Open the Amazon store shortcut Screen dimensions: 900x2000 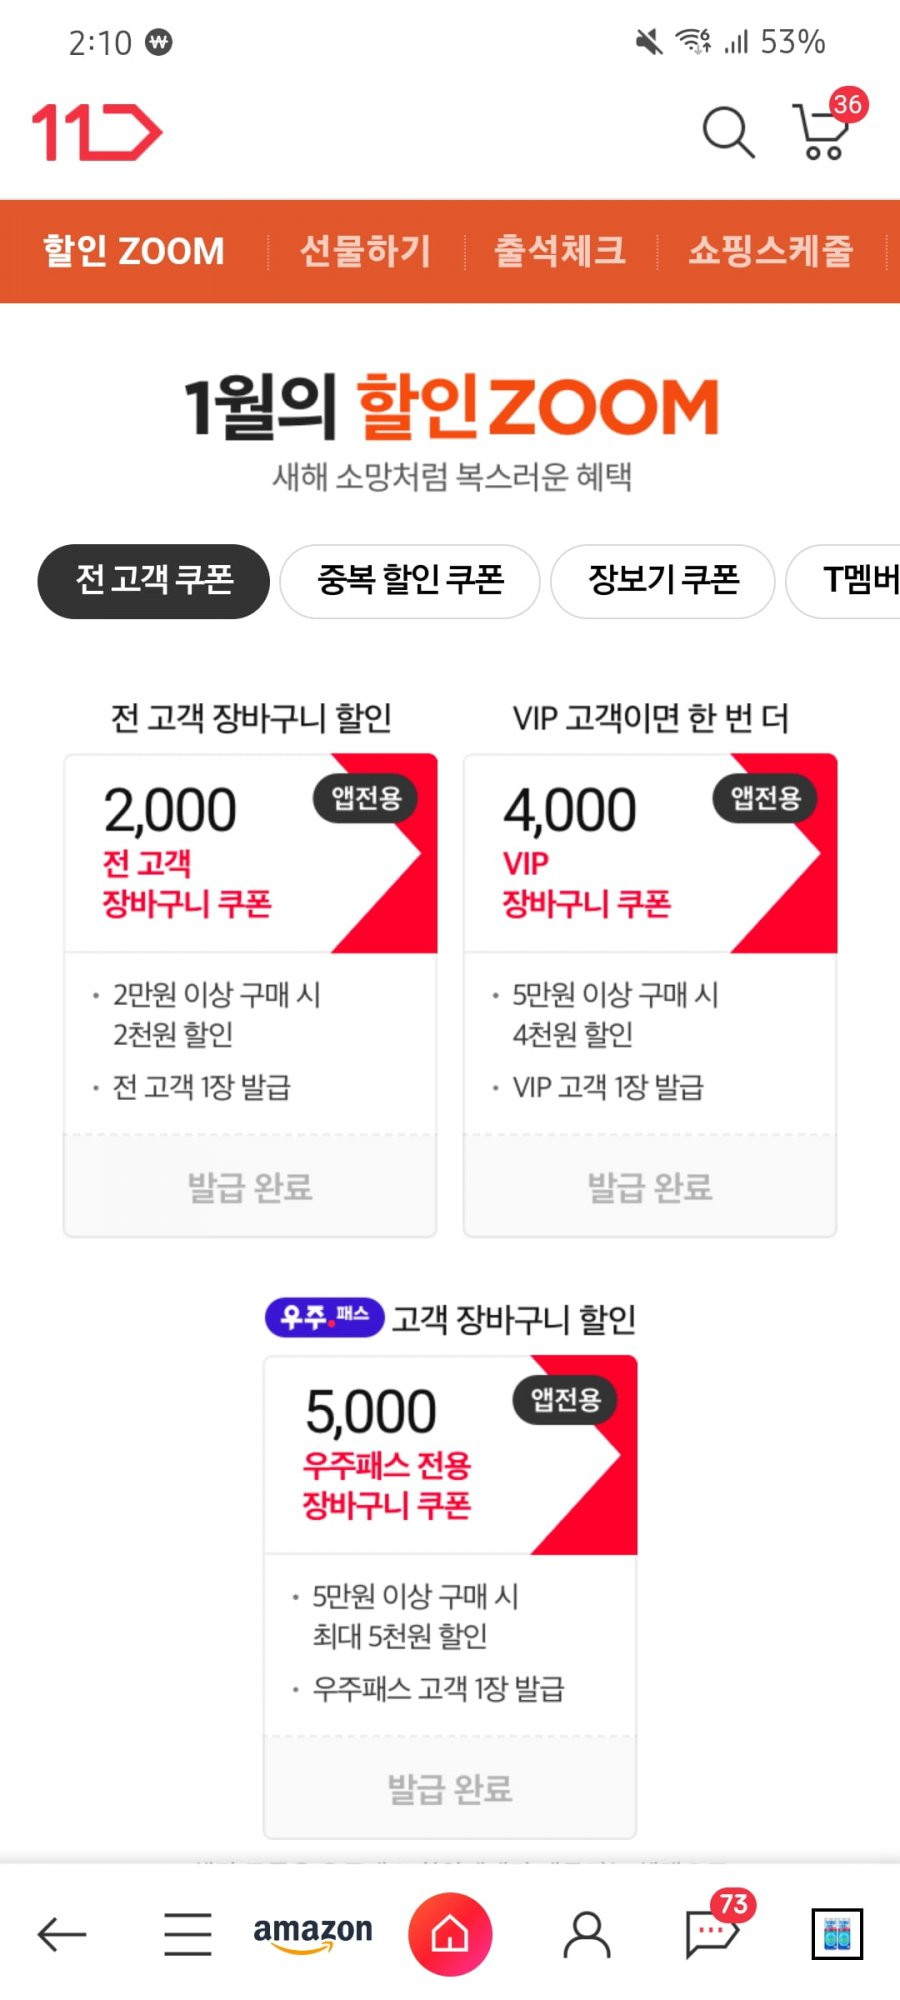(x=313, y=1934)
